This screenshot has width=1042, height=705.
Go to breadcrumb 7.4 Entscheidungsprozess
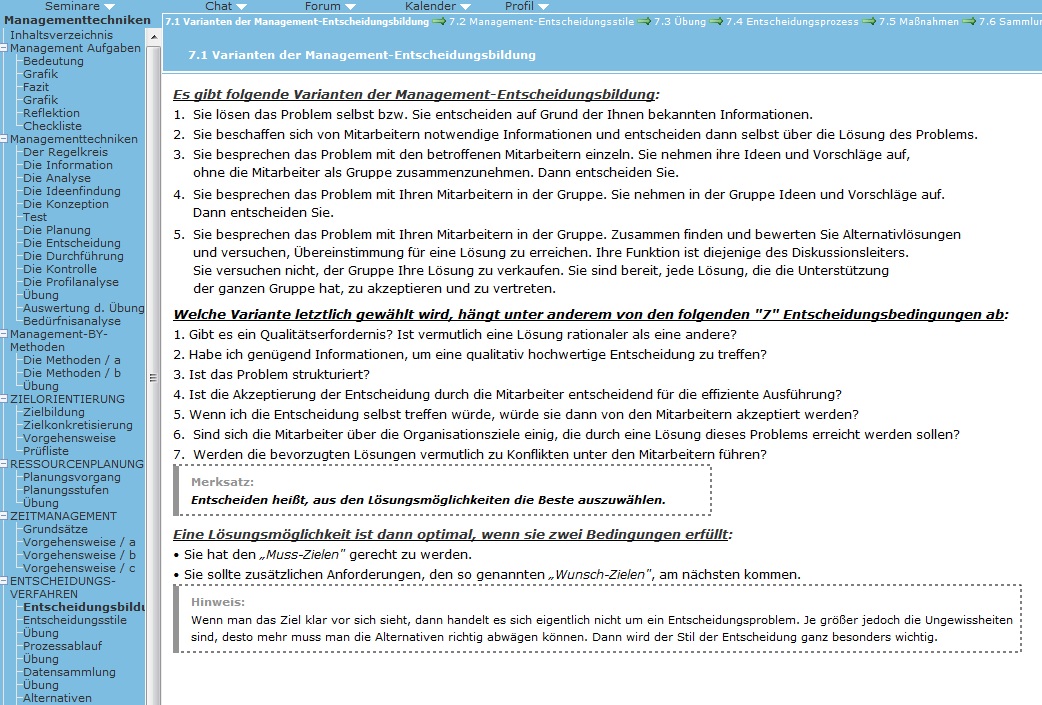click(x=791, y=21)
